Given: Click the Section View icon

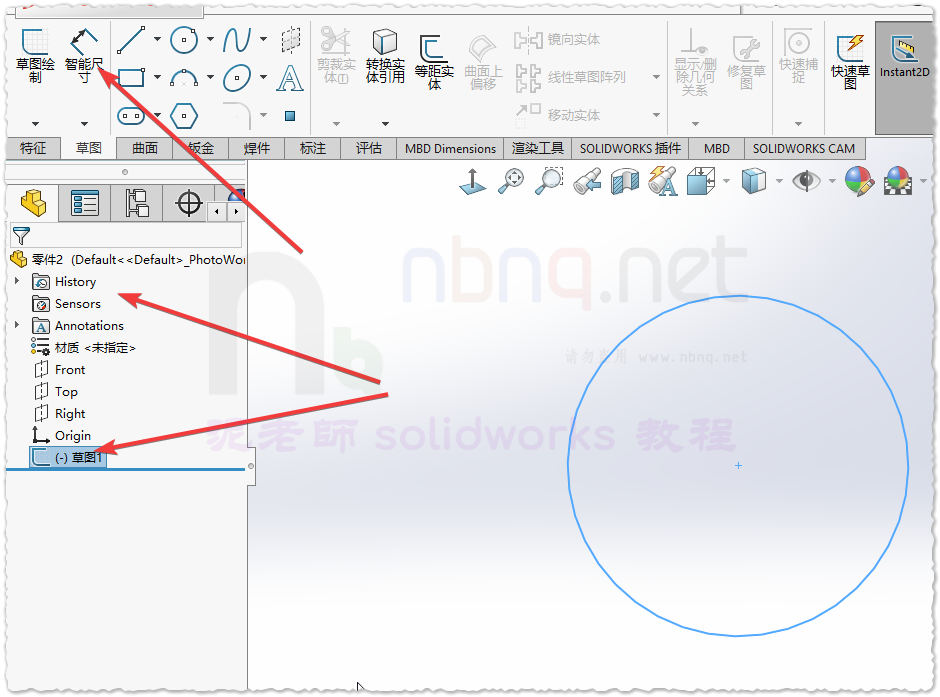Looking at the screenshot, I should (625, 182).
